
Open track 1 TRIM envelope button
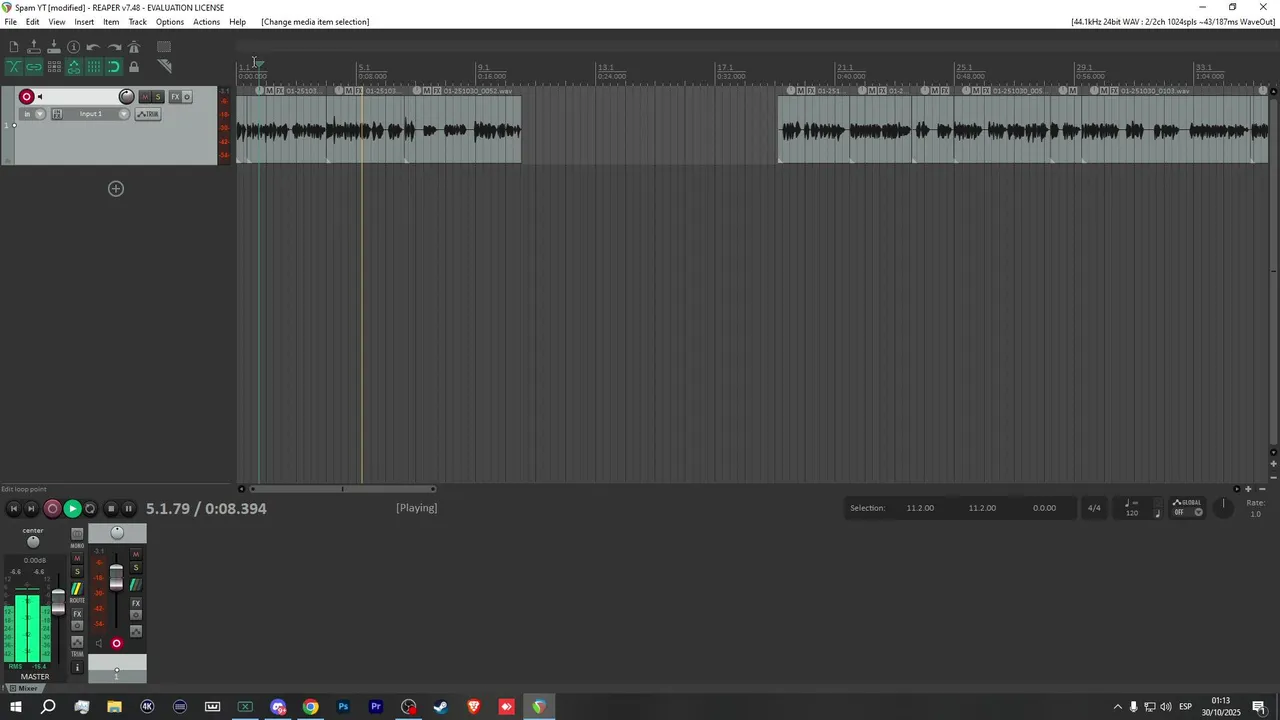[x=148, y=114]
